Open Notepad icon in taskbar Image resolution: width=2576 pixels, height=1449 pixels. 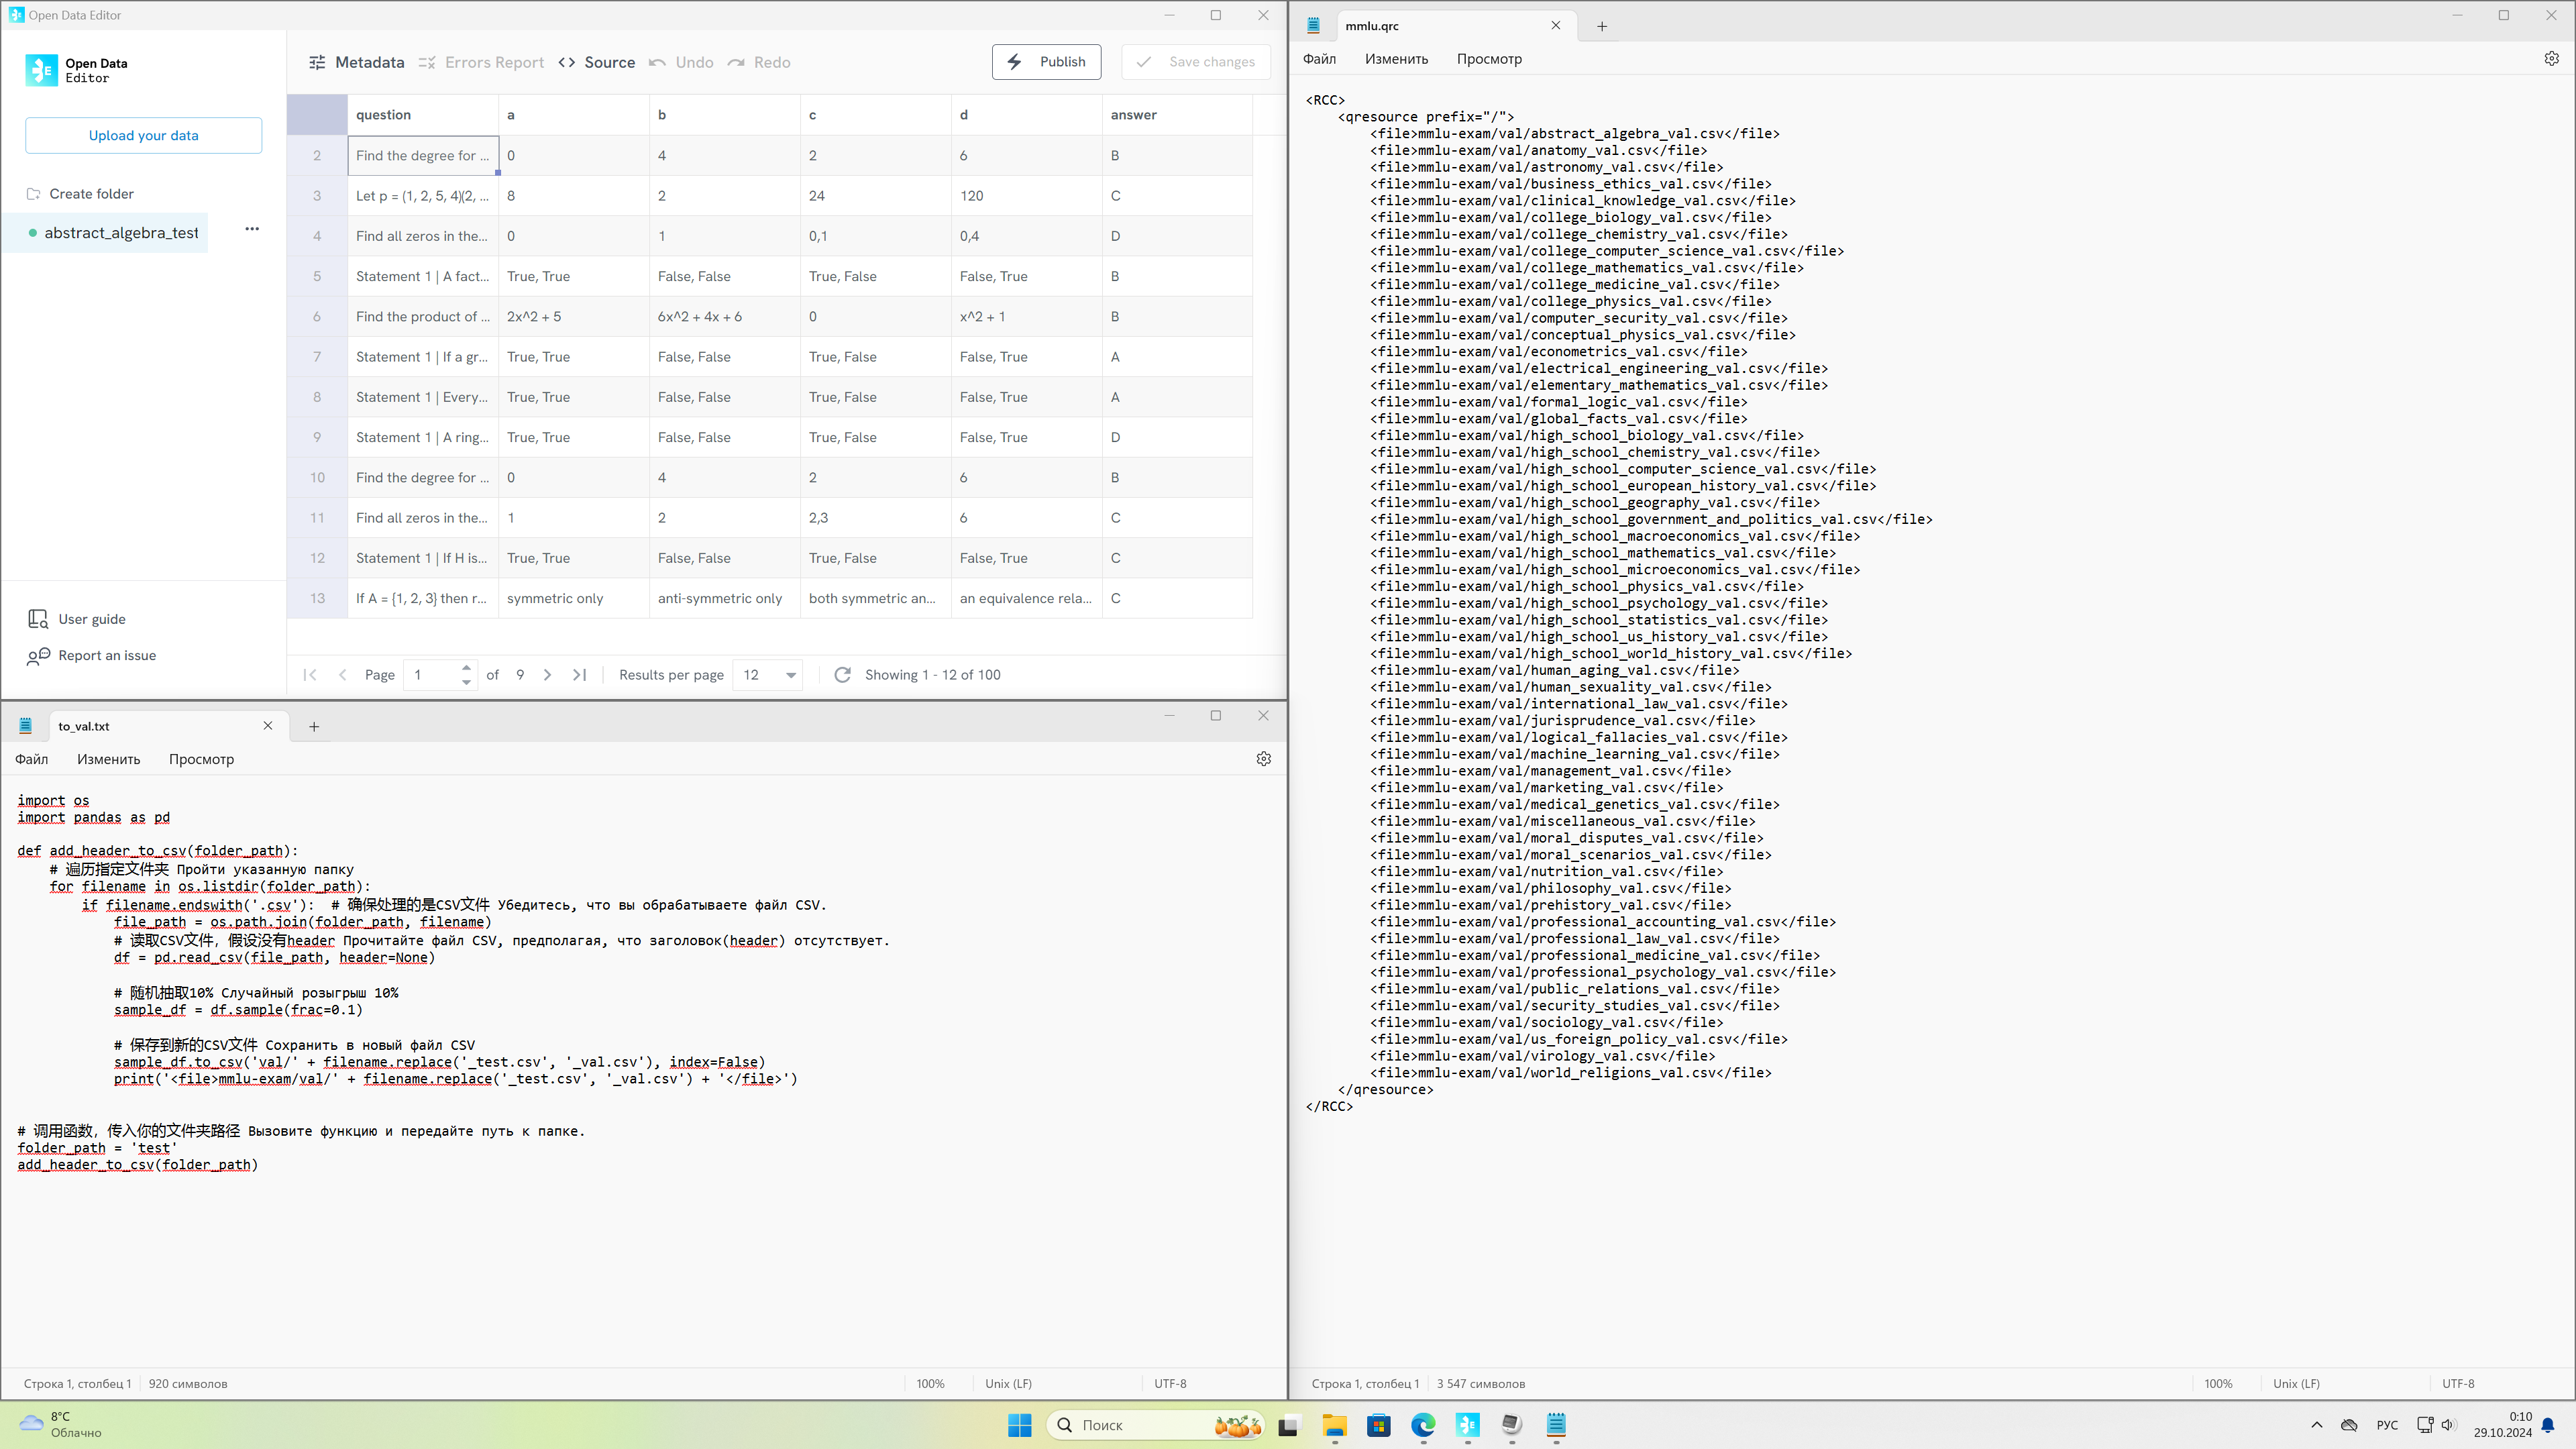coord(1556,1425)
